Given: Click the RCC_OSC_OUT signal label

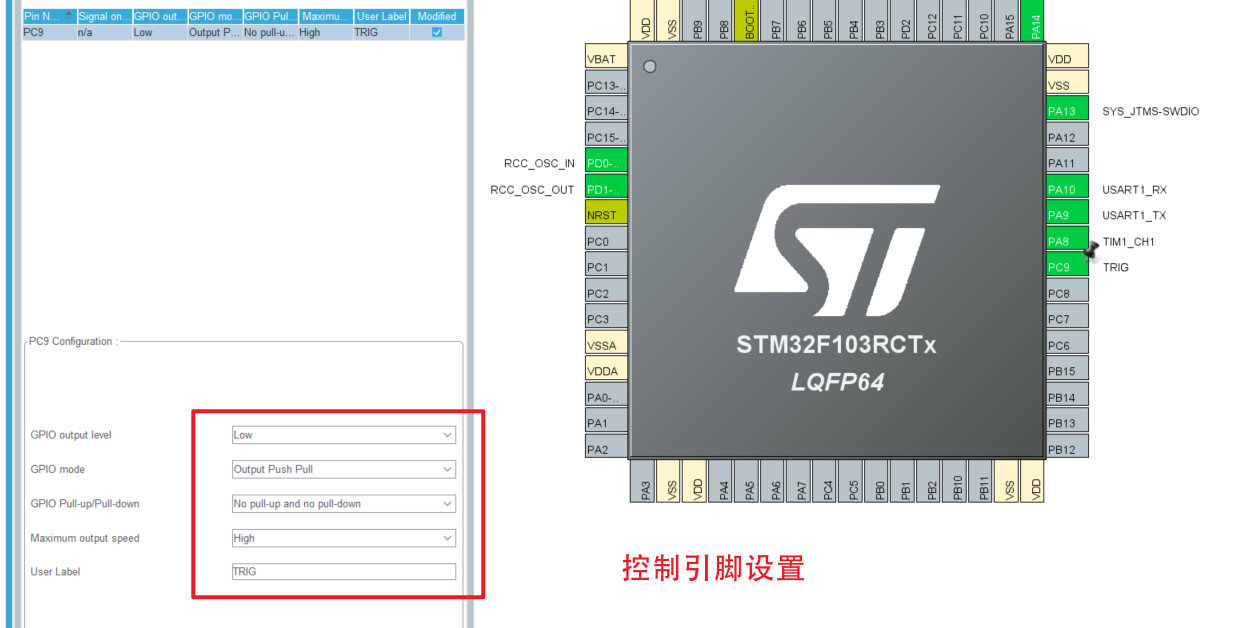Looking at the screenshot, I should click(532, 189).
